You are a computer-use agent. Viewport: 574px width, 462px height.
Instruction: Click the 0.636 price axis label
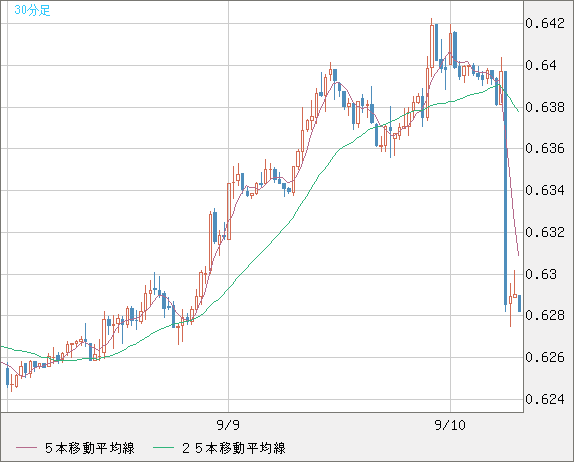coord(545,149)
